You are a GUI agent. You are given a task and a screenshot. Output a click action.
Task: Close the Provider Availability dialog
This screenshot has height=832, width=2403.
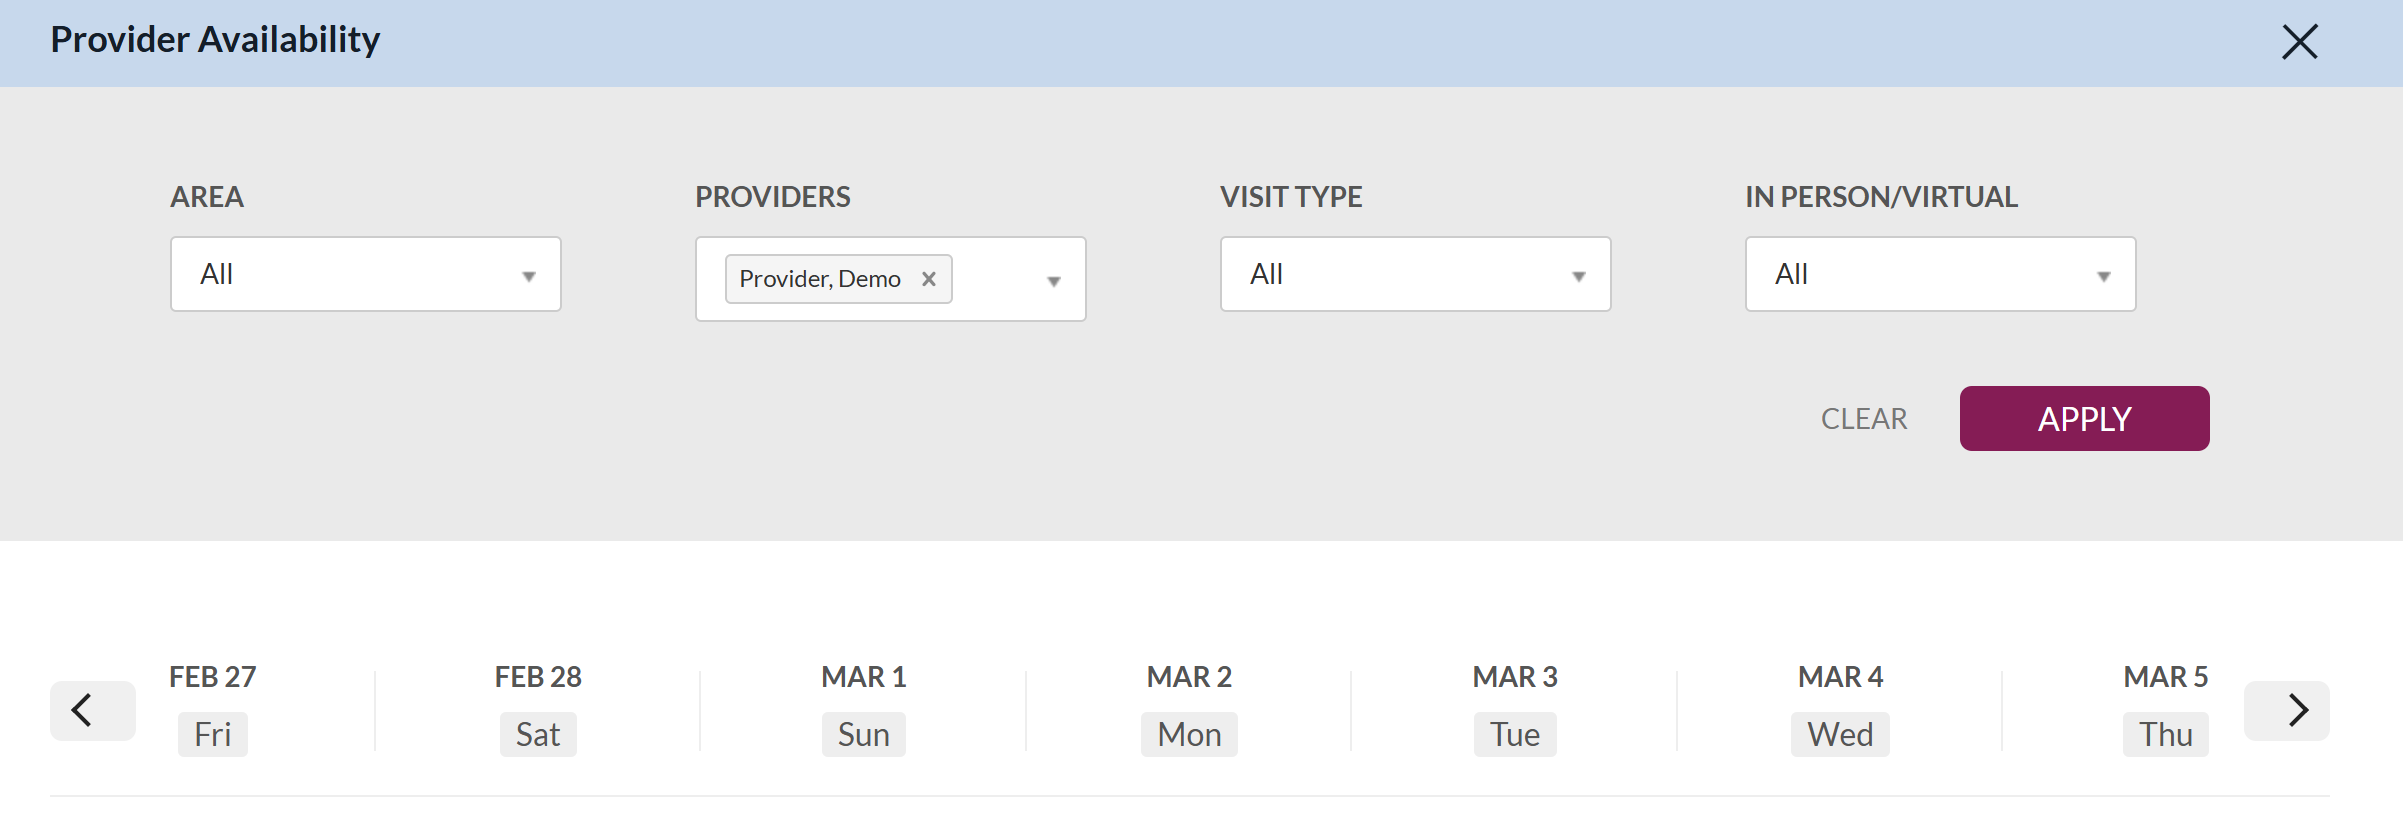[2299, 42]
